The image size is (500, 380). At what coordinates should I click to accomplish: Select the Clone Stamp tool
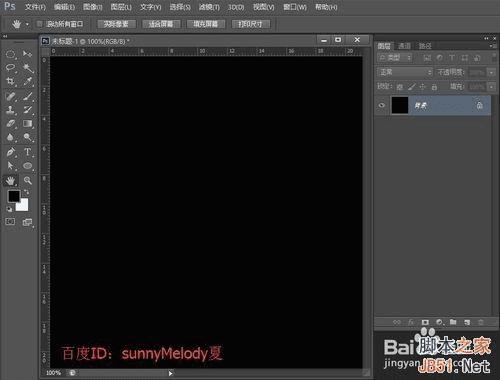point(11,110)
